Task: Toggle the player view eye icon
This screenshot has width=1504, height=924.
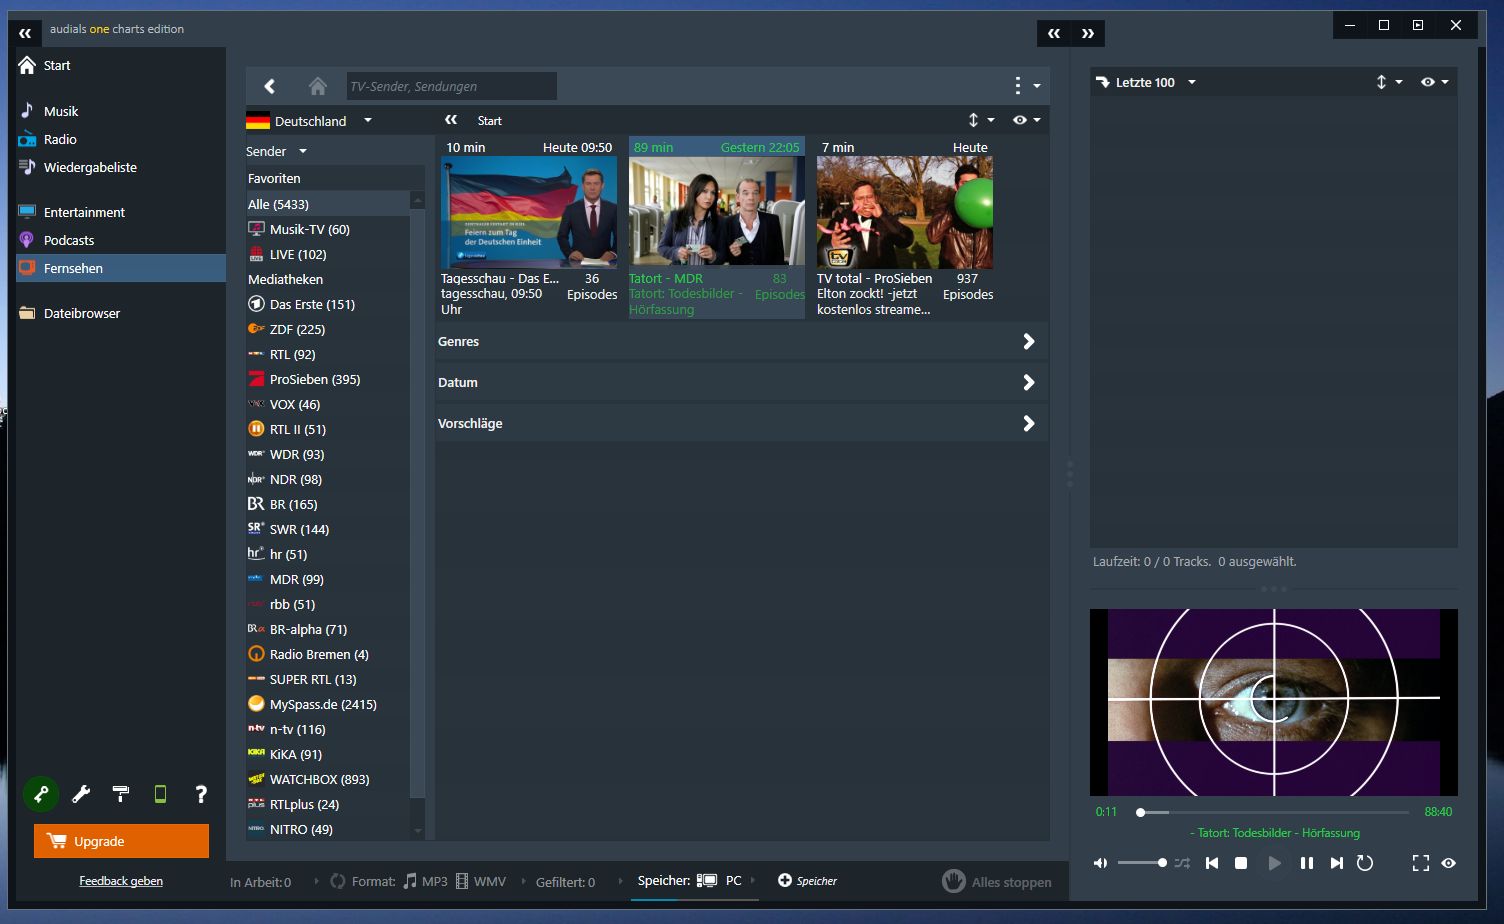Action: coord(1448,863)
